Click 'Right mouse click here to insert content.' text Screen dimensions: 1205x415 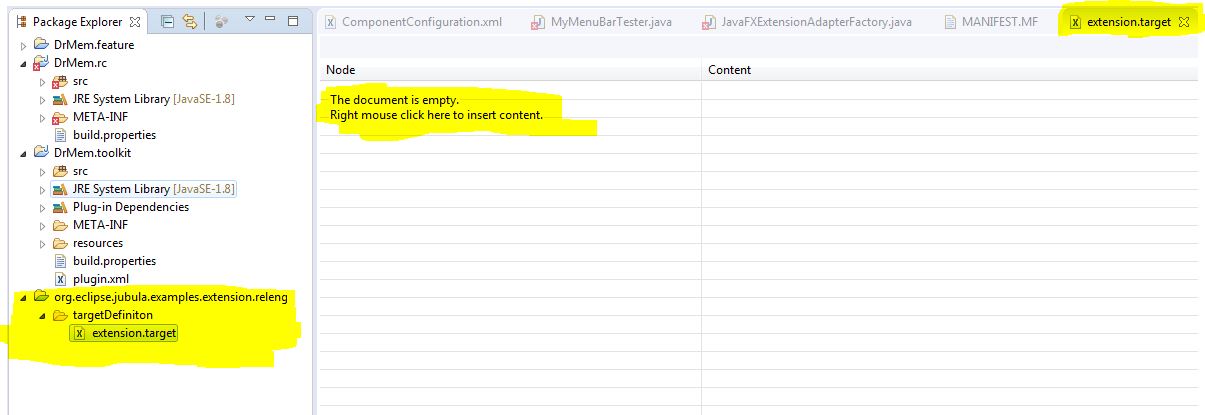[436, 115]
